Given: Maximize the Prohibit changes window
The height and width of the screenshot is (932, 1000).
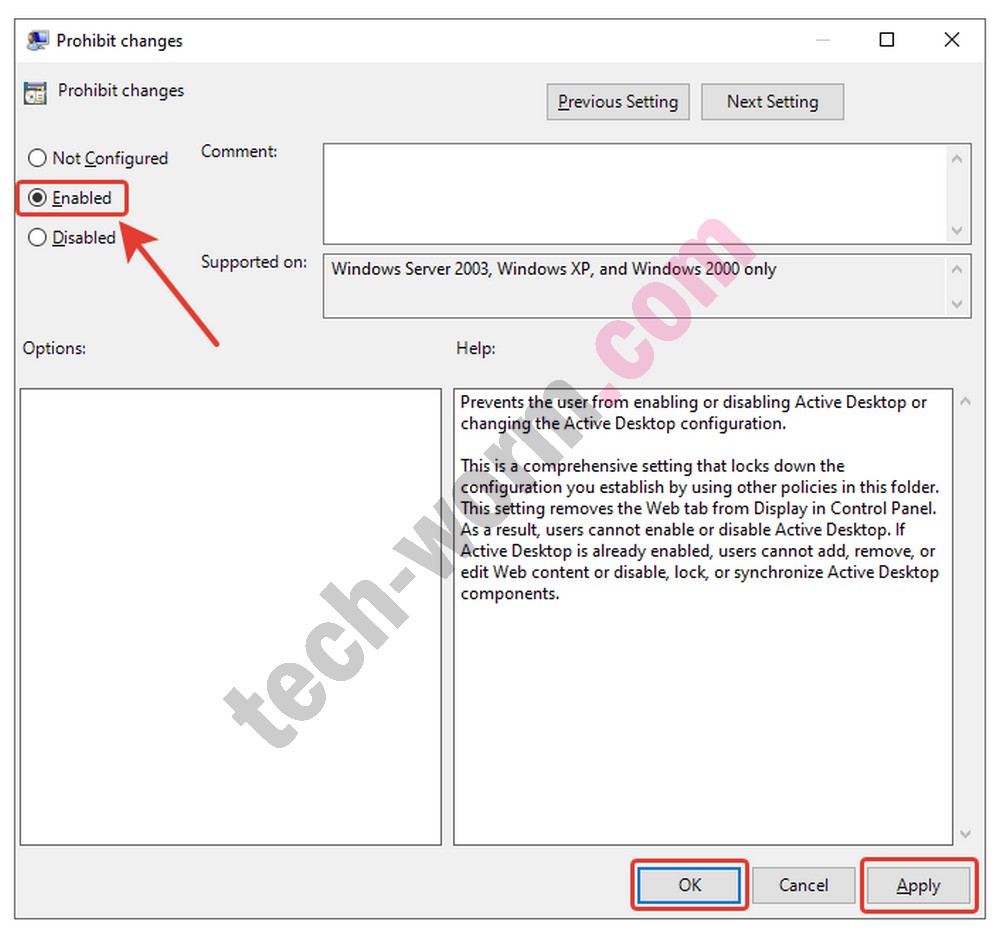Looking at the screenshot, I should pos(887,40).
